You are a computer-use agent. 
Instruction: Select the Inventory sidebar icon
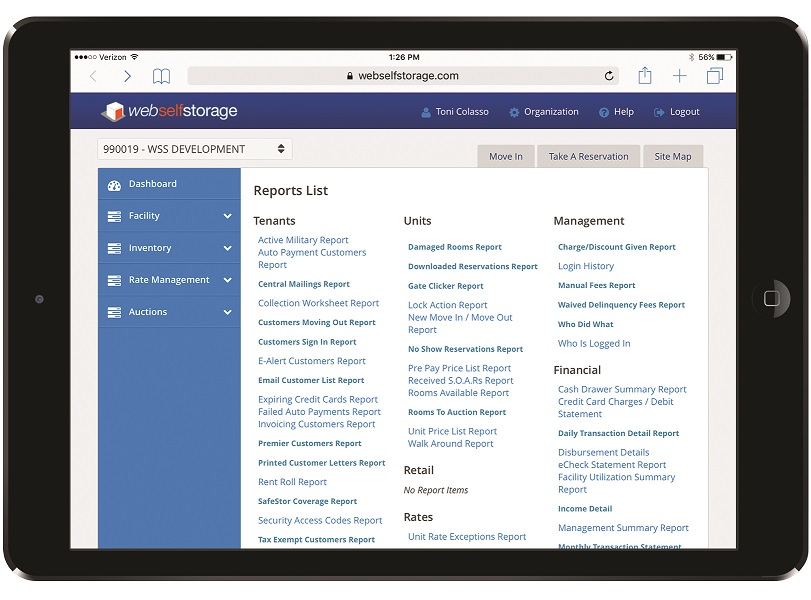[x=113, y=248]
